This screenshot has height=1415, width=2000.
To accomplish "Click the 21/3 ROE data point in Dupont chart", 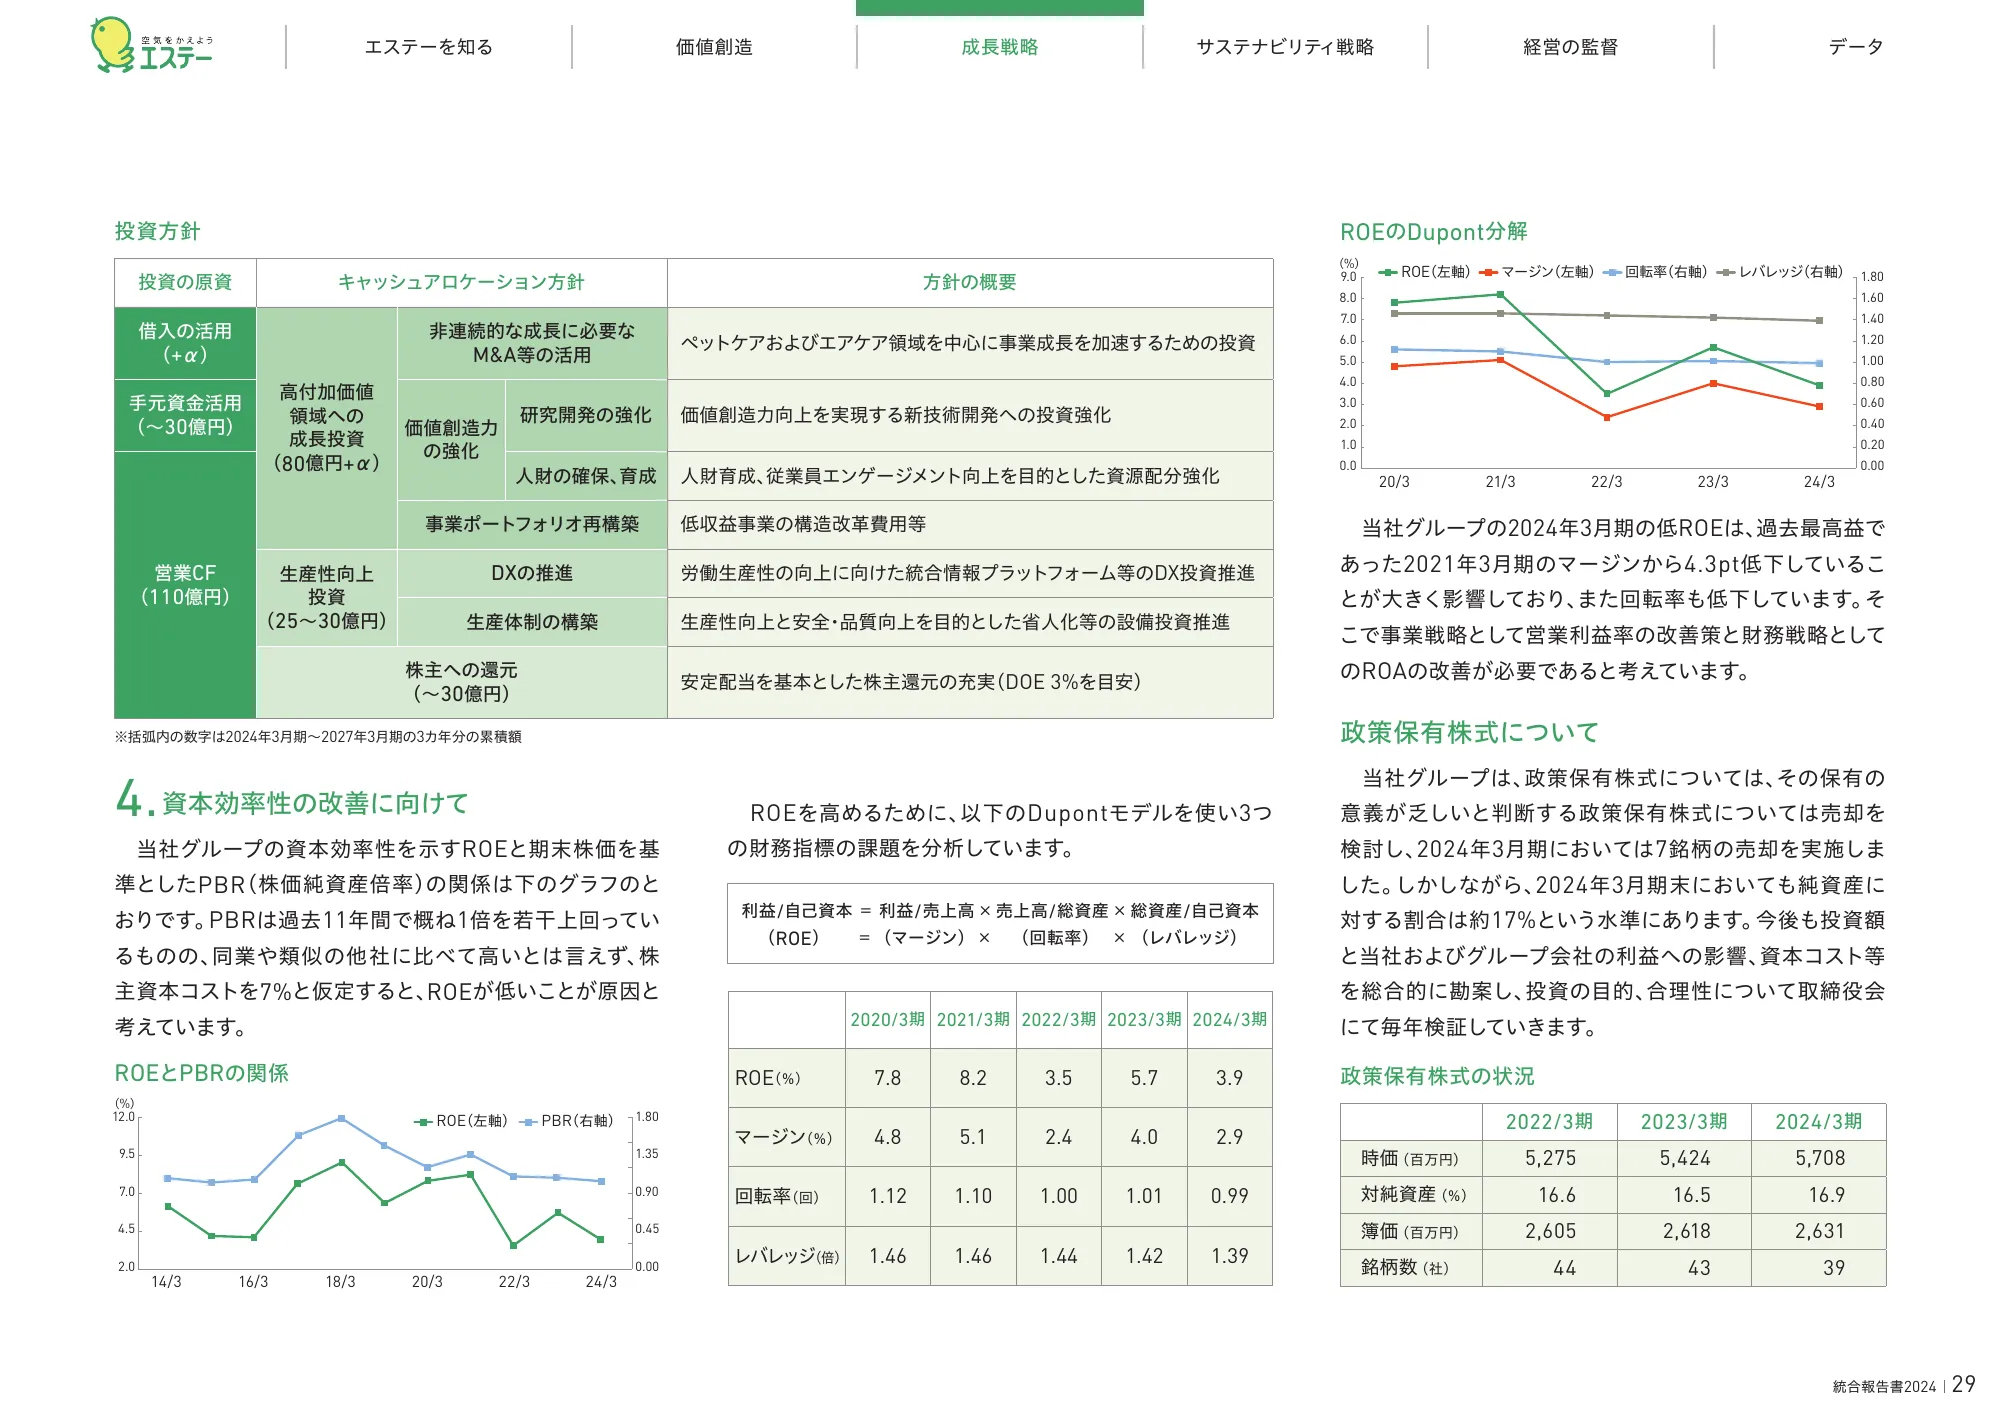I will 1500,294.
